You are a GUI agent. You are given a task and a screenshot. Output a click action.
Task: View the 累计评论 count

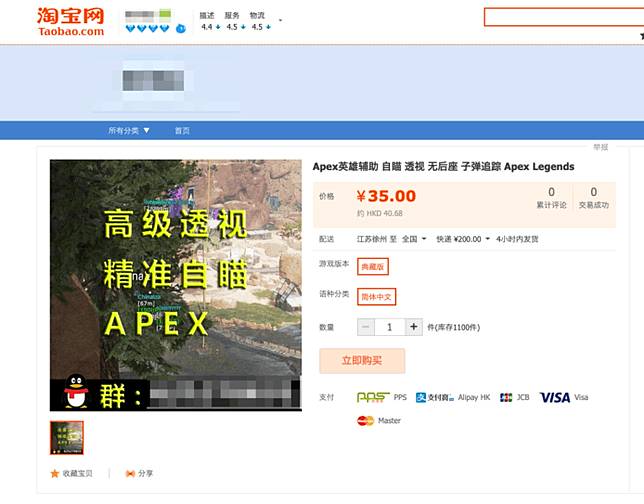(551, 198)
